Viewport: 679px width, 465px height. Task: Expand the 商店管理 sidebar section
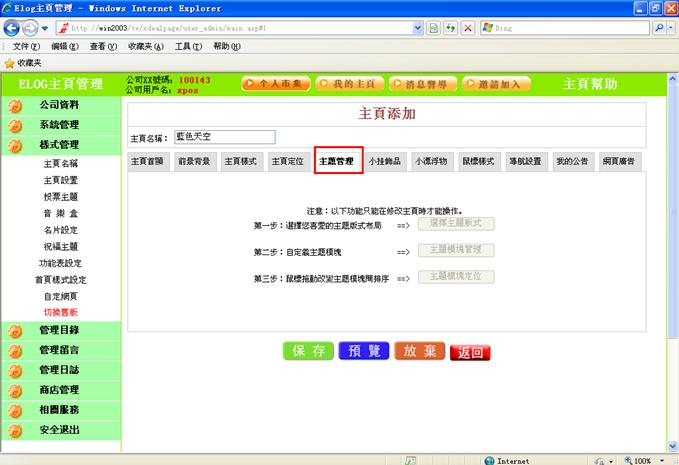click(59, 390)
